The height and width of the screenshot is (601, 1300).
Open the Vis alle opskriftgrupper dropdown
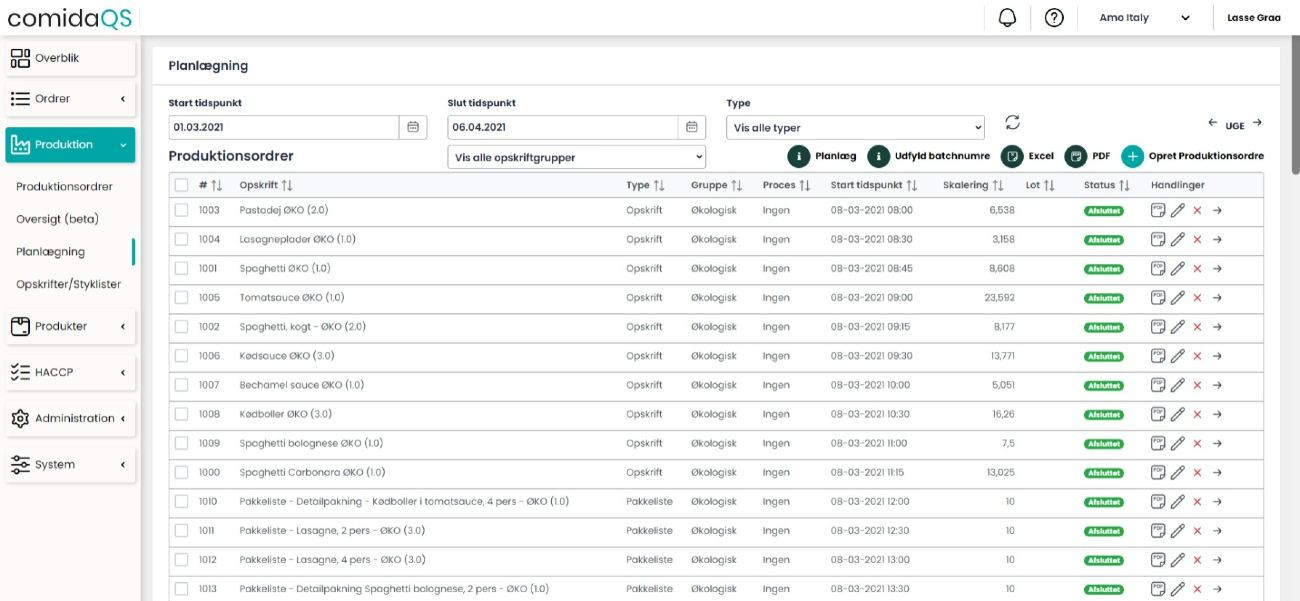(576, 157)
